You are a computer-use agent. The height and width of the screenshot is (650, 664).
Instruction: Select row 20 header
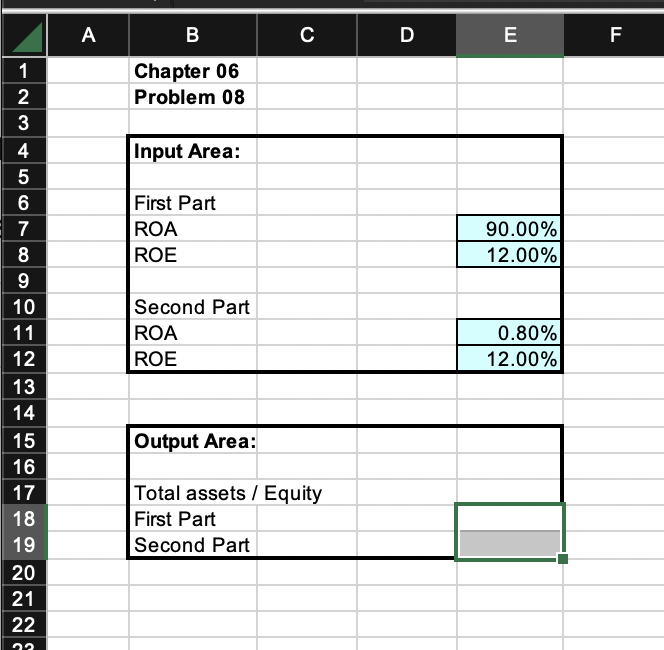(24, 573)
